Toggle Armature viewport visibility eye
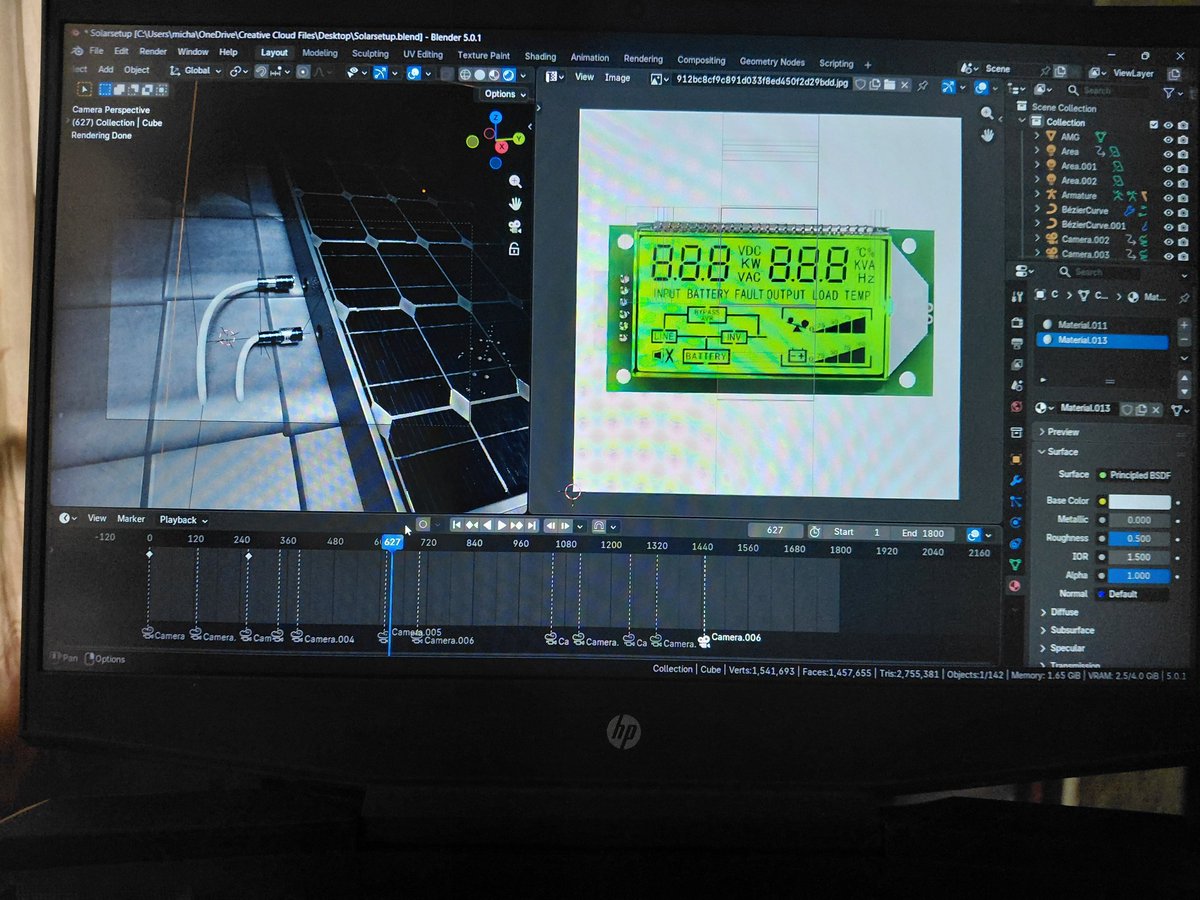Image resolution: width=1200 pixels, height=900 pixels. point(1168,197)
